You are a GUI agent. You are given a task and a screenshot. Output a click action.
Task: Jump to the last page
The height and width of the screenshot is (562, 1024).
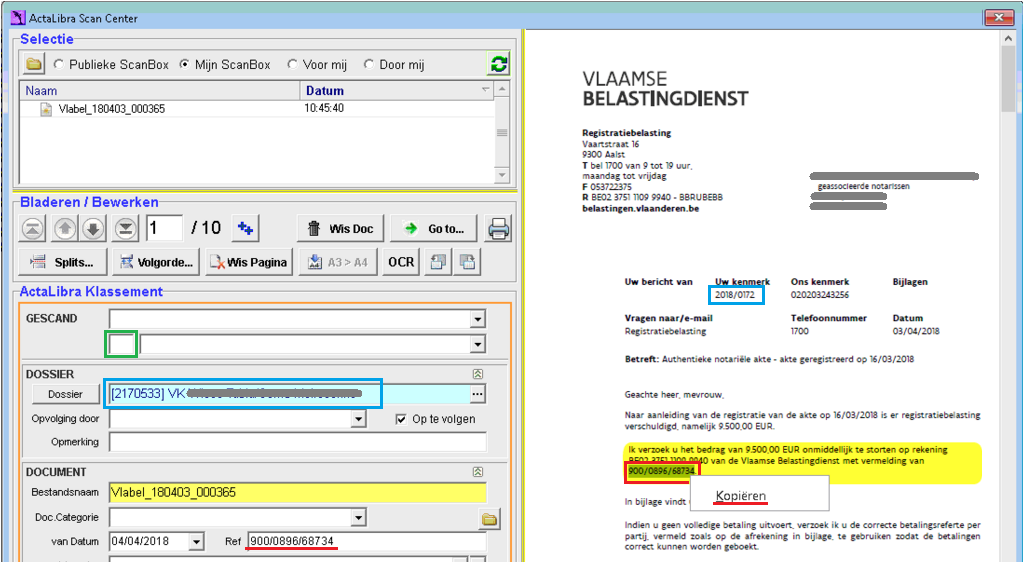[126, 228]
